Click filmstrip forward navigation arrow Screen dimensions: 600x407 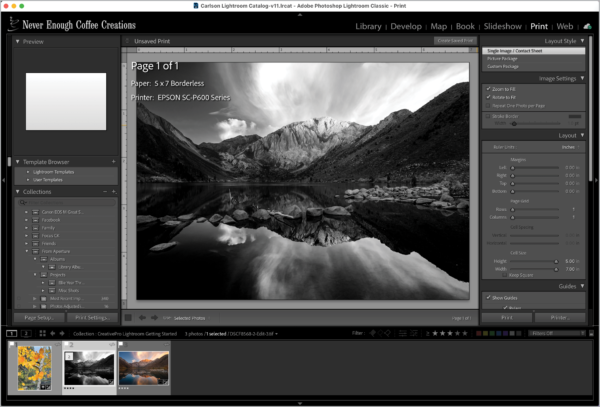click(x=62, y=334)
